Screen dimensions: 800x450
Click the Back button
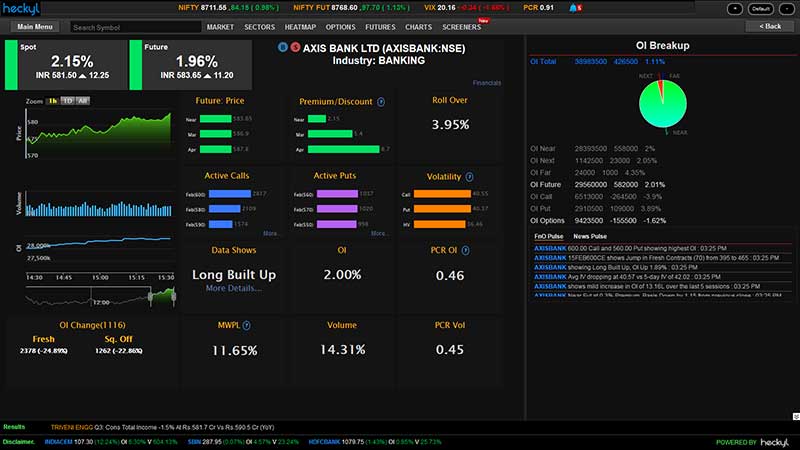pos(769,27)
